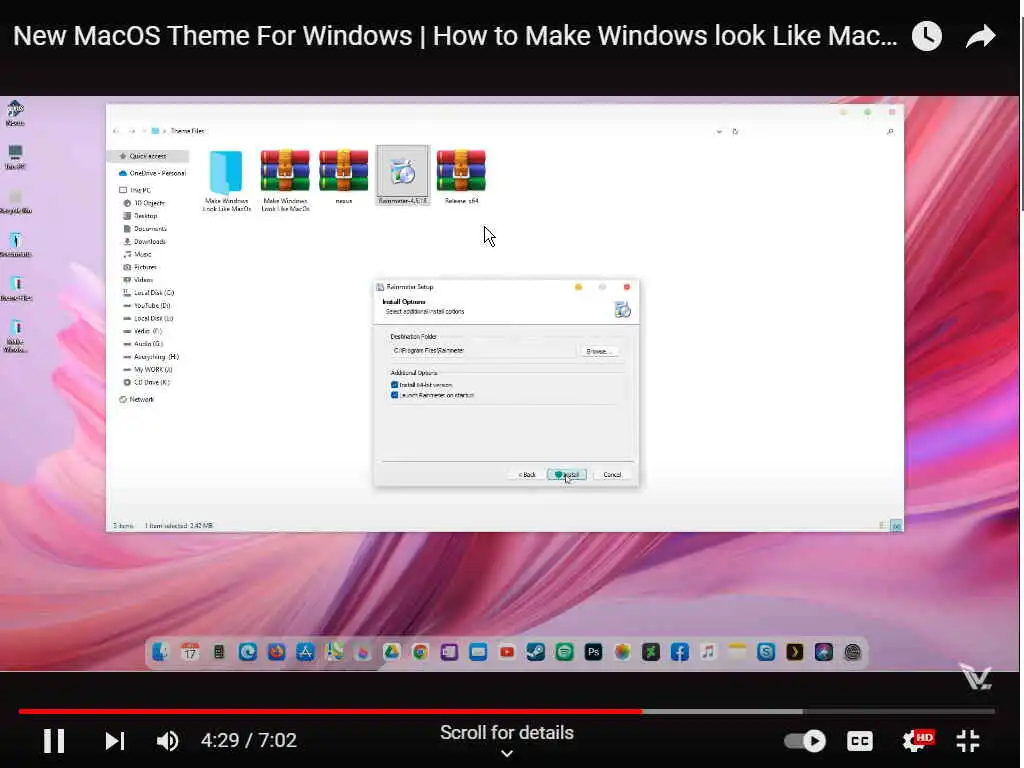Open Local Disk (C:) drive
This screenshot has width=1024, height=768.
click(x=149, y=293)
